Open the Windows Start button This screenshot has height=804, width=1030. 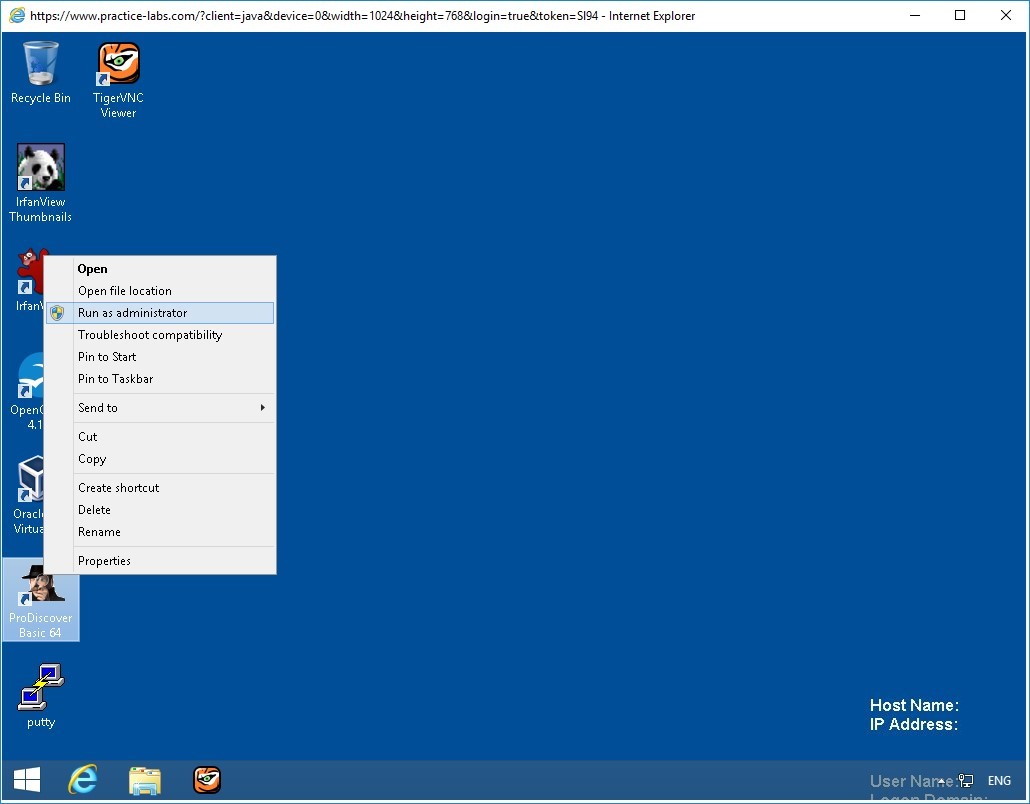[x=27, y=780]
